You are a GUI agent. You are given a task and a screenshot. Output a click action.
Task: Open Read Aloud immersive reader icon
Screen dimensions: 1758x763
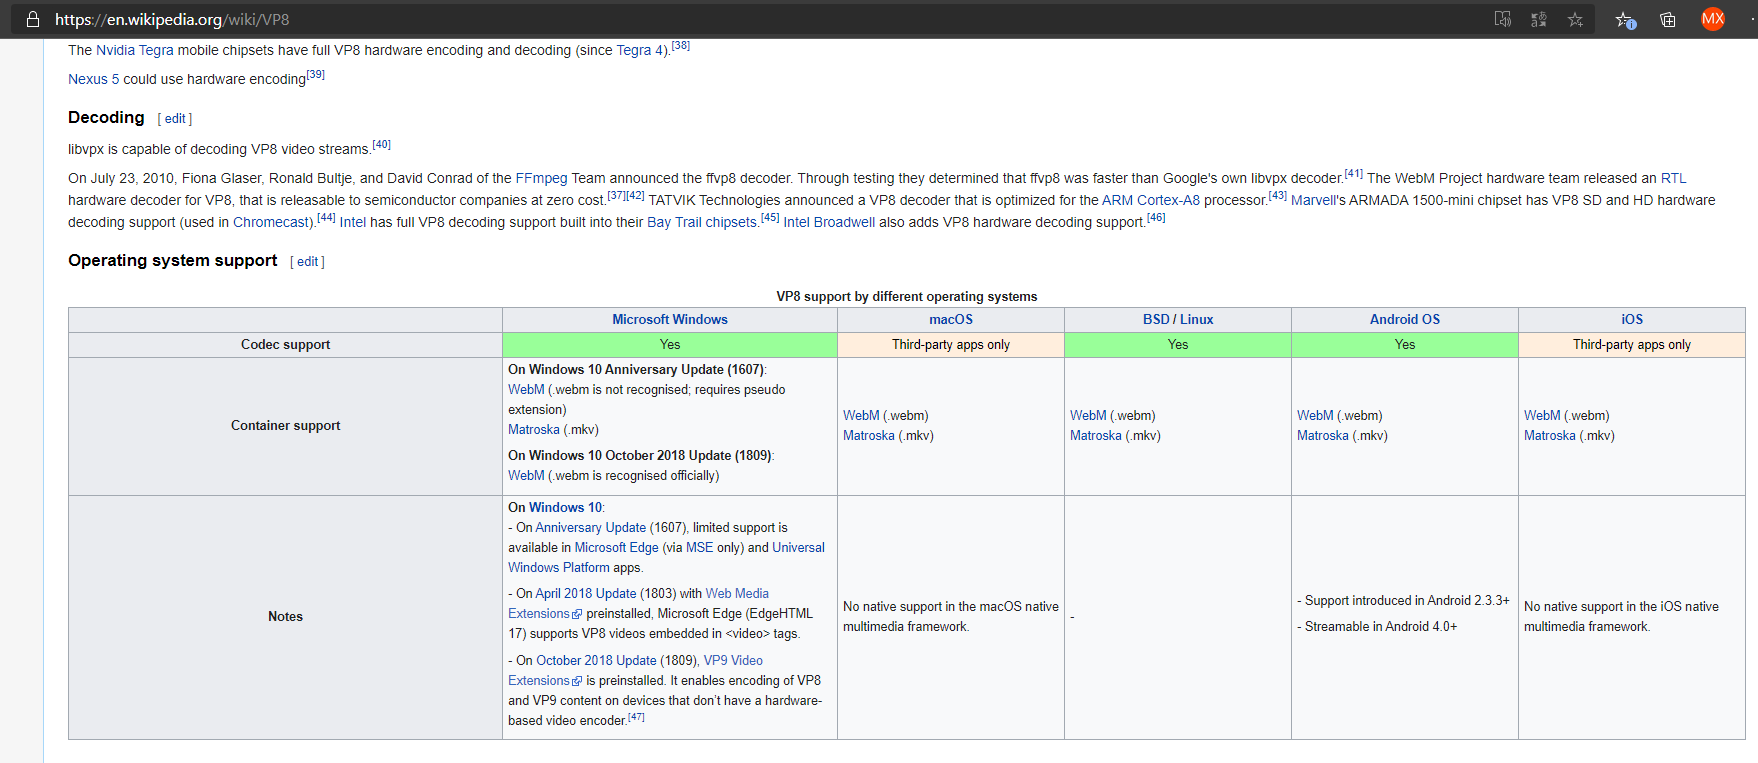click(1502, 19)
